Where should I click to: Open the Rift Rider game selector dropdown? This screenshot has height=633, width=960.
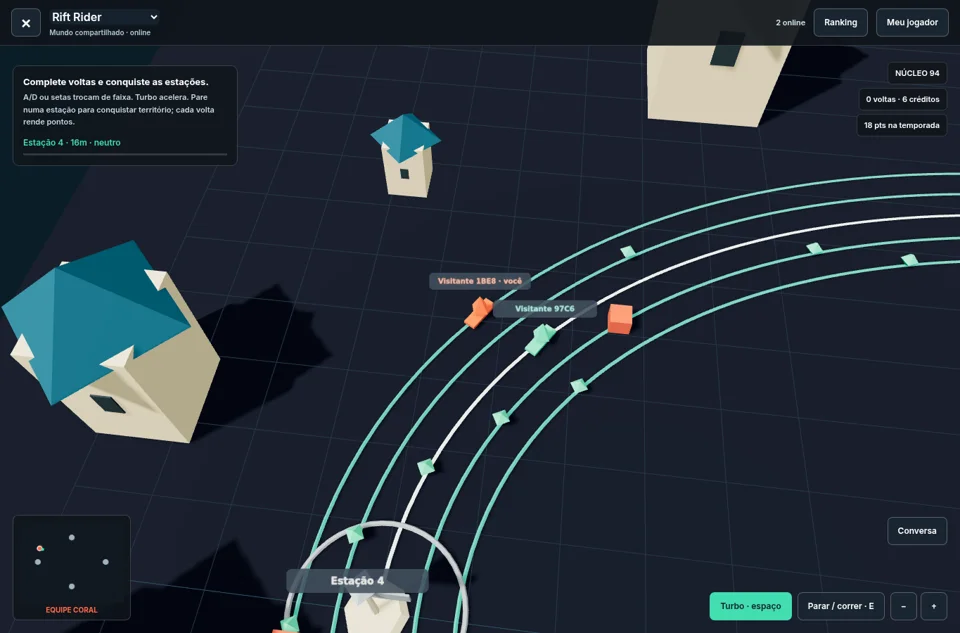tap(105, 17)
